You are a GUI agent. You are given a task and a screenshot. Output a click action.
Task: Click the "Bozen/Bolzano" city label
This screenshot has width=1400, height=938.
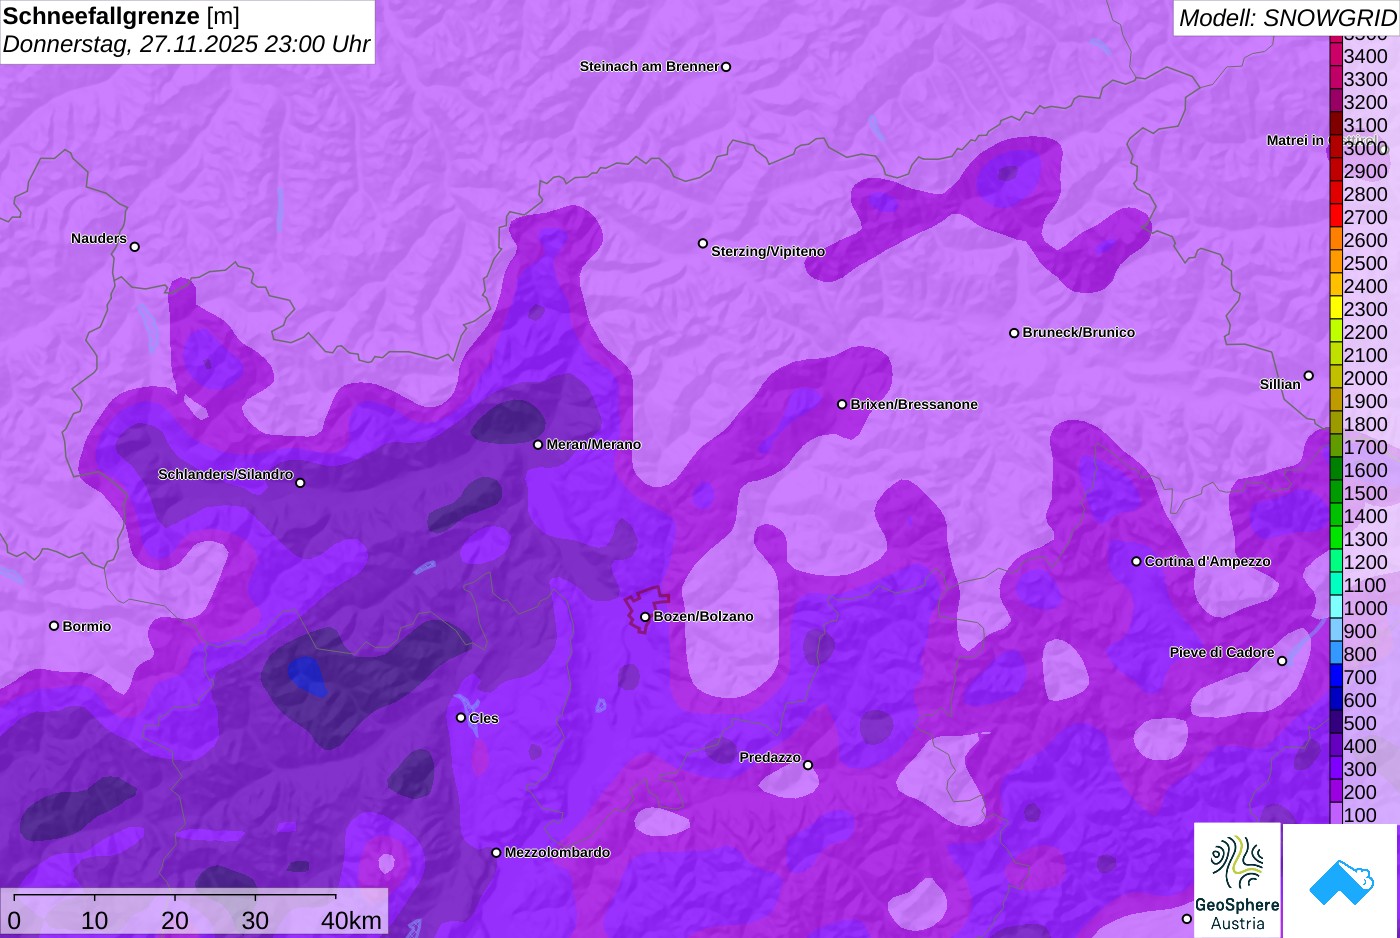(704, 617)
